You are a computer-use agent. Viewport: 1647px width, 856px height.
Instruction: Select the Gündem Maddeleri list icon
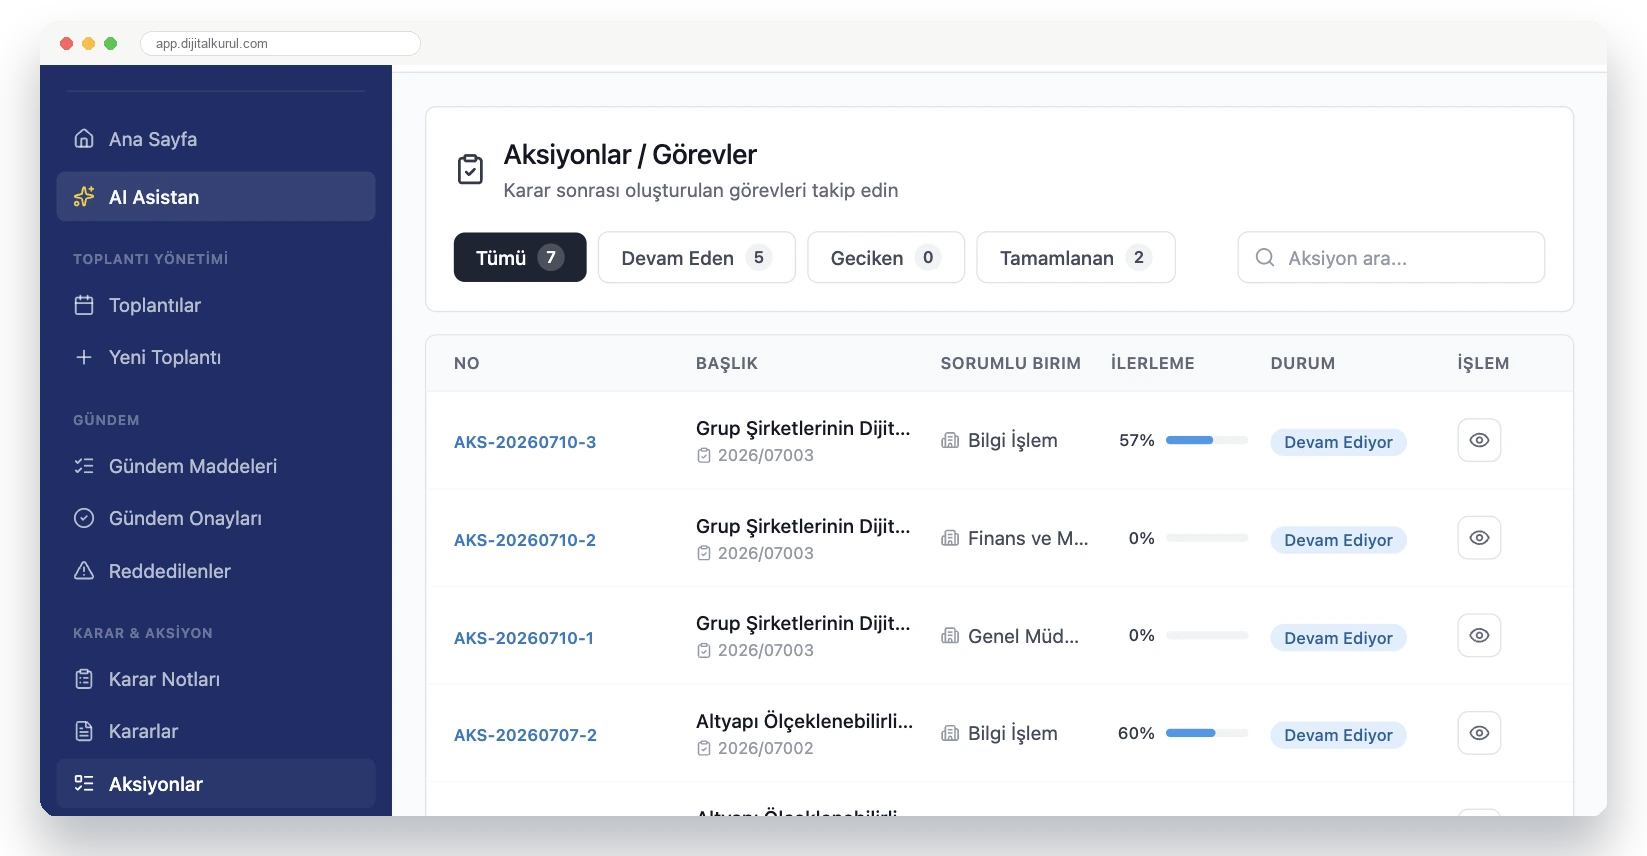84,466
